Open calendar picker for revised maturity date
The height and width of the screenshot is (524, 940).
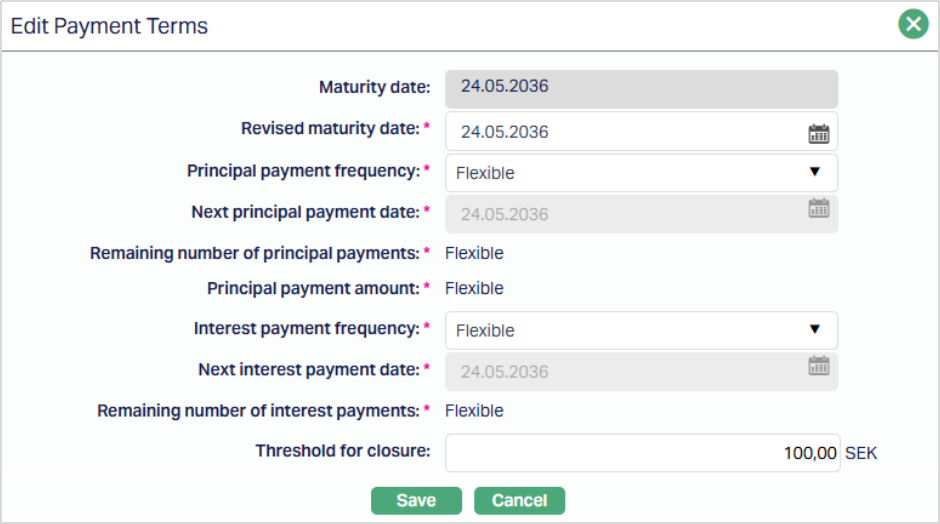coord(819,132)
